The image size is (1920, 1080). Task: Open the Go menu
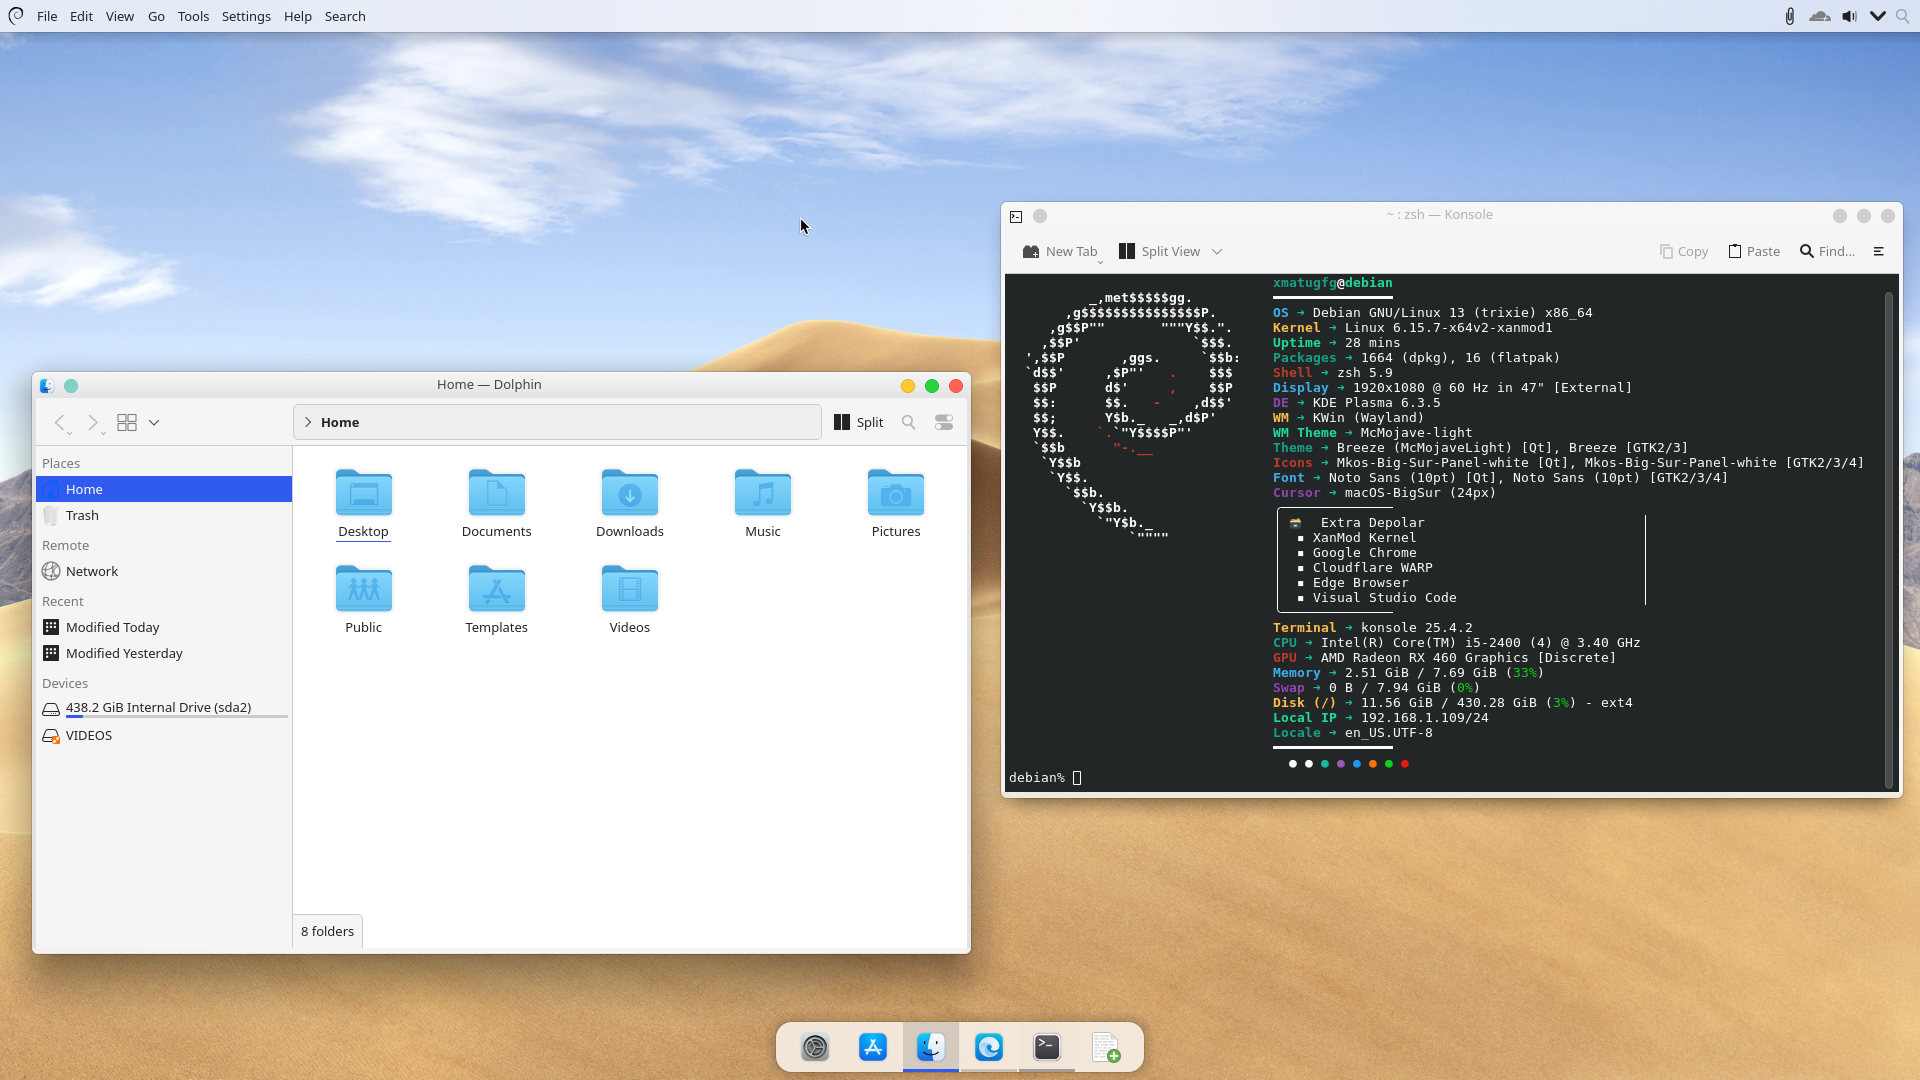[x=156, y=16]
